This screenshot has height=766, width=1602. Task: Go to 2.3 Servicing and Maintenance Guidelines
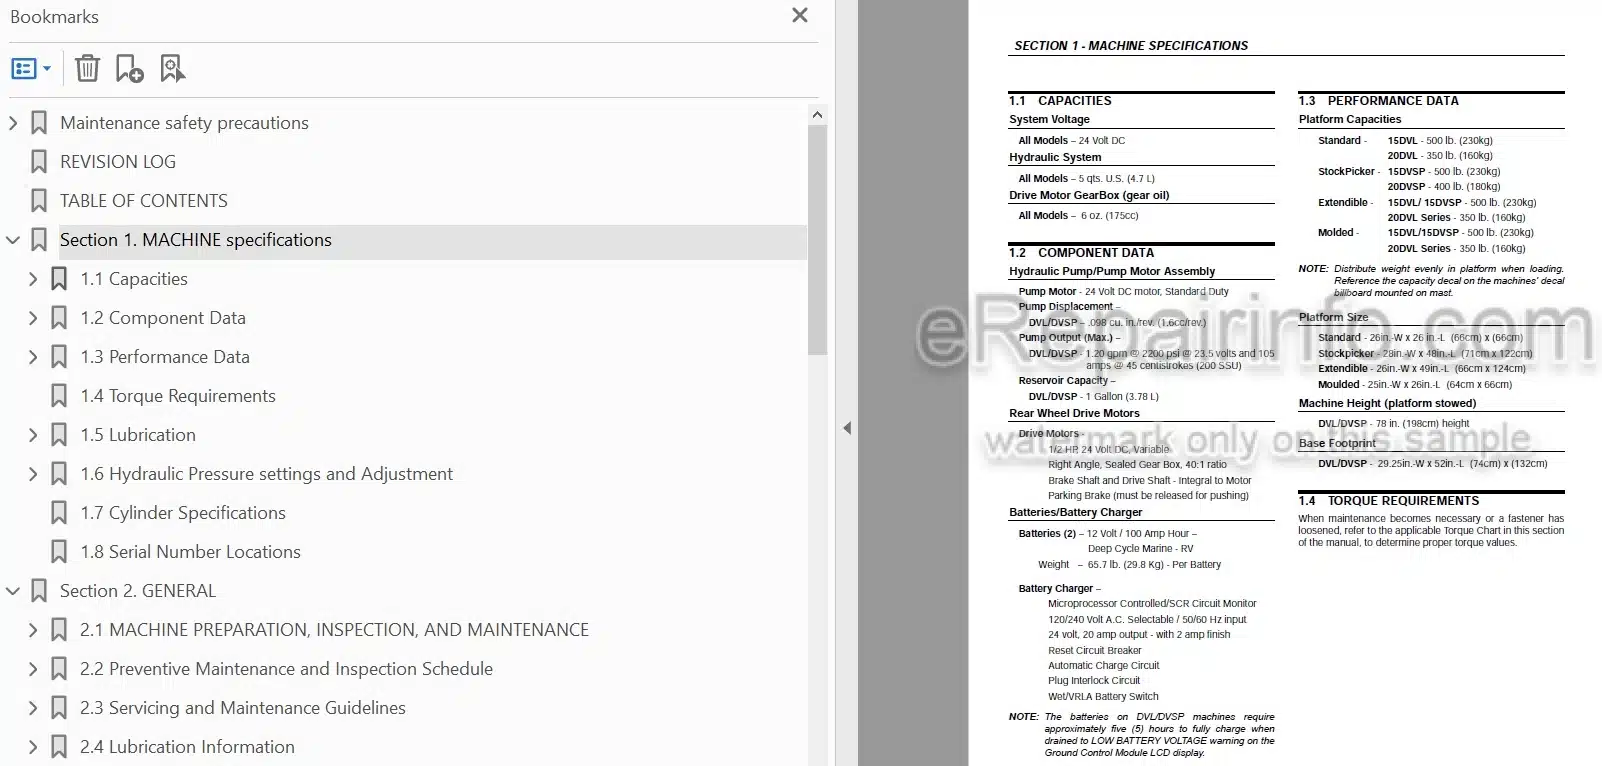[x=243, y=708]
